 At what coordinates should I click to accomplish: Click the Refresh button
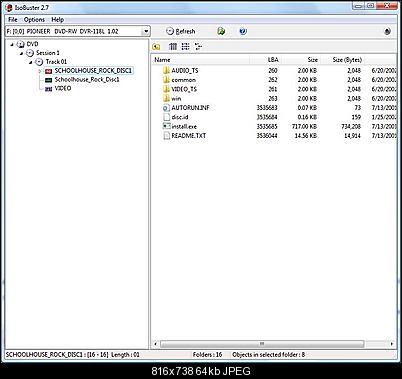pos(181,31)
